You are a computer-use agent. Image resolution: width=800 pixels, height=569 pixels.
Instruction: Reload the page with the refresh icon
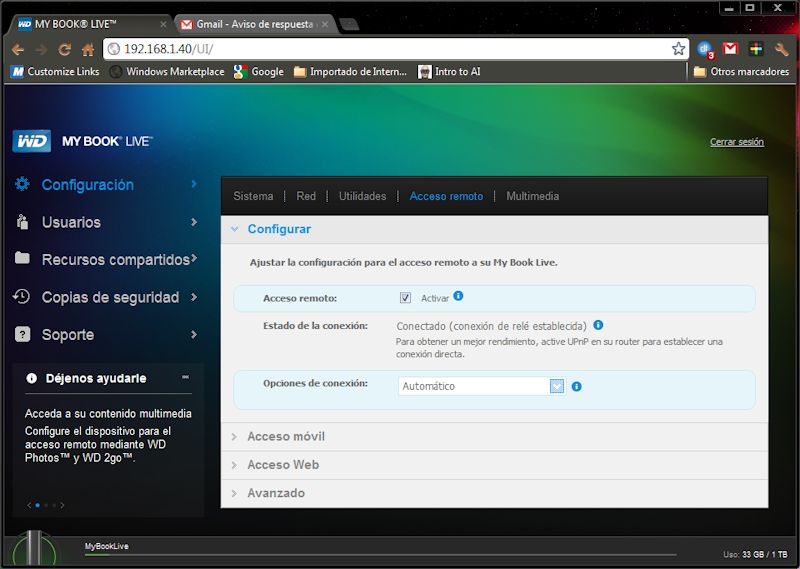[x=64, y=50]
